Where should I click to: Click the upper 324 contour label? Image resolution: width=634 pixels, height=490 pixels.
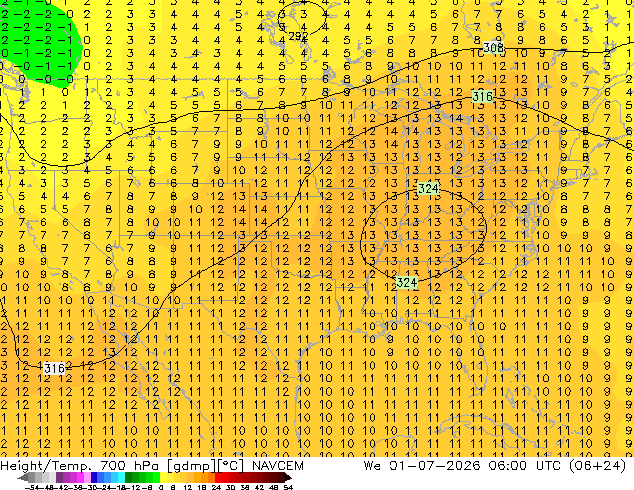click(428, 188)
